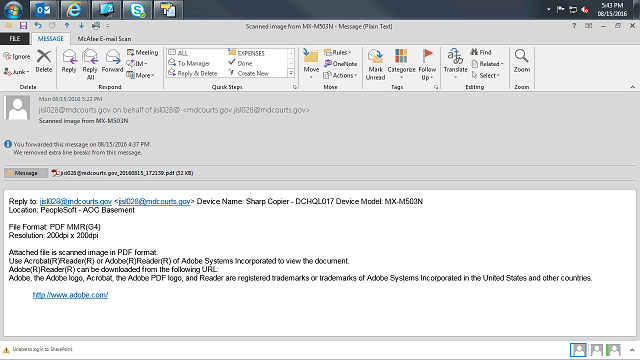Open the Follow Up flag menu
Viewport: 640px width, 360px height.
(427, 64)
